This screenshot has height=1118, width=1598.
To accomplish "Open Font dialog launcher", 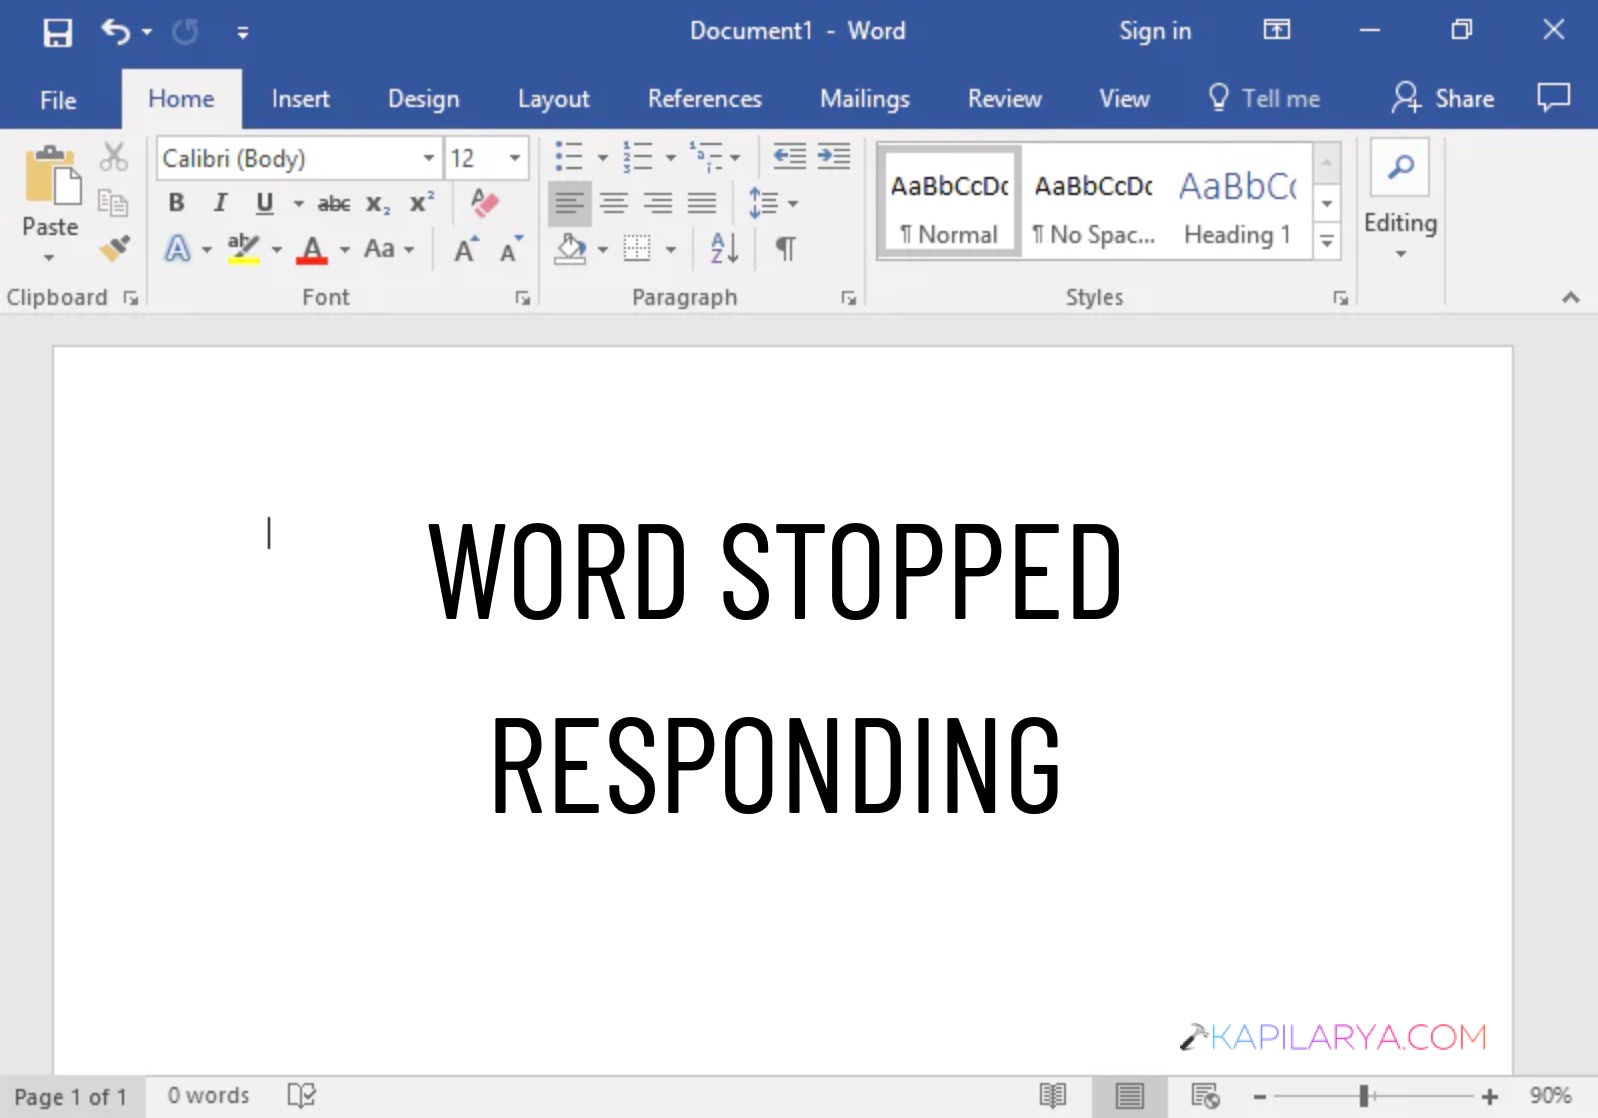I will coord(522,298).
